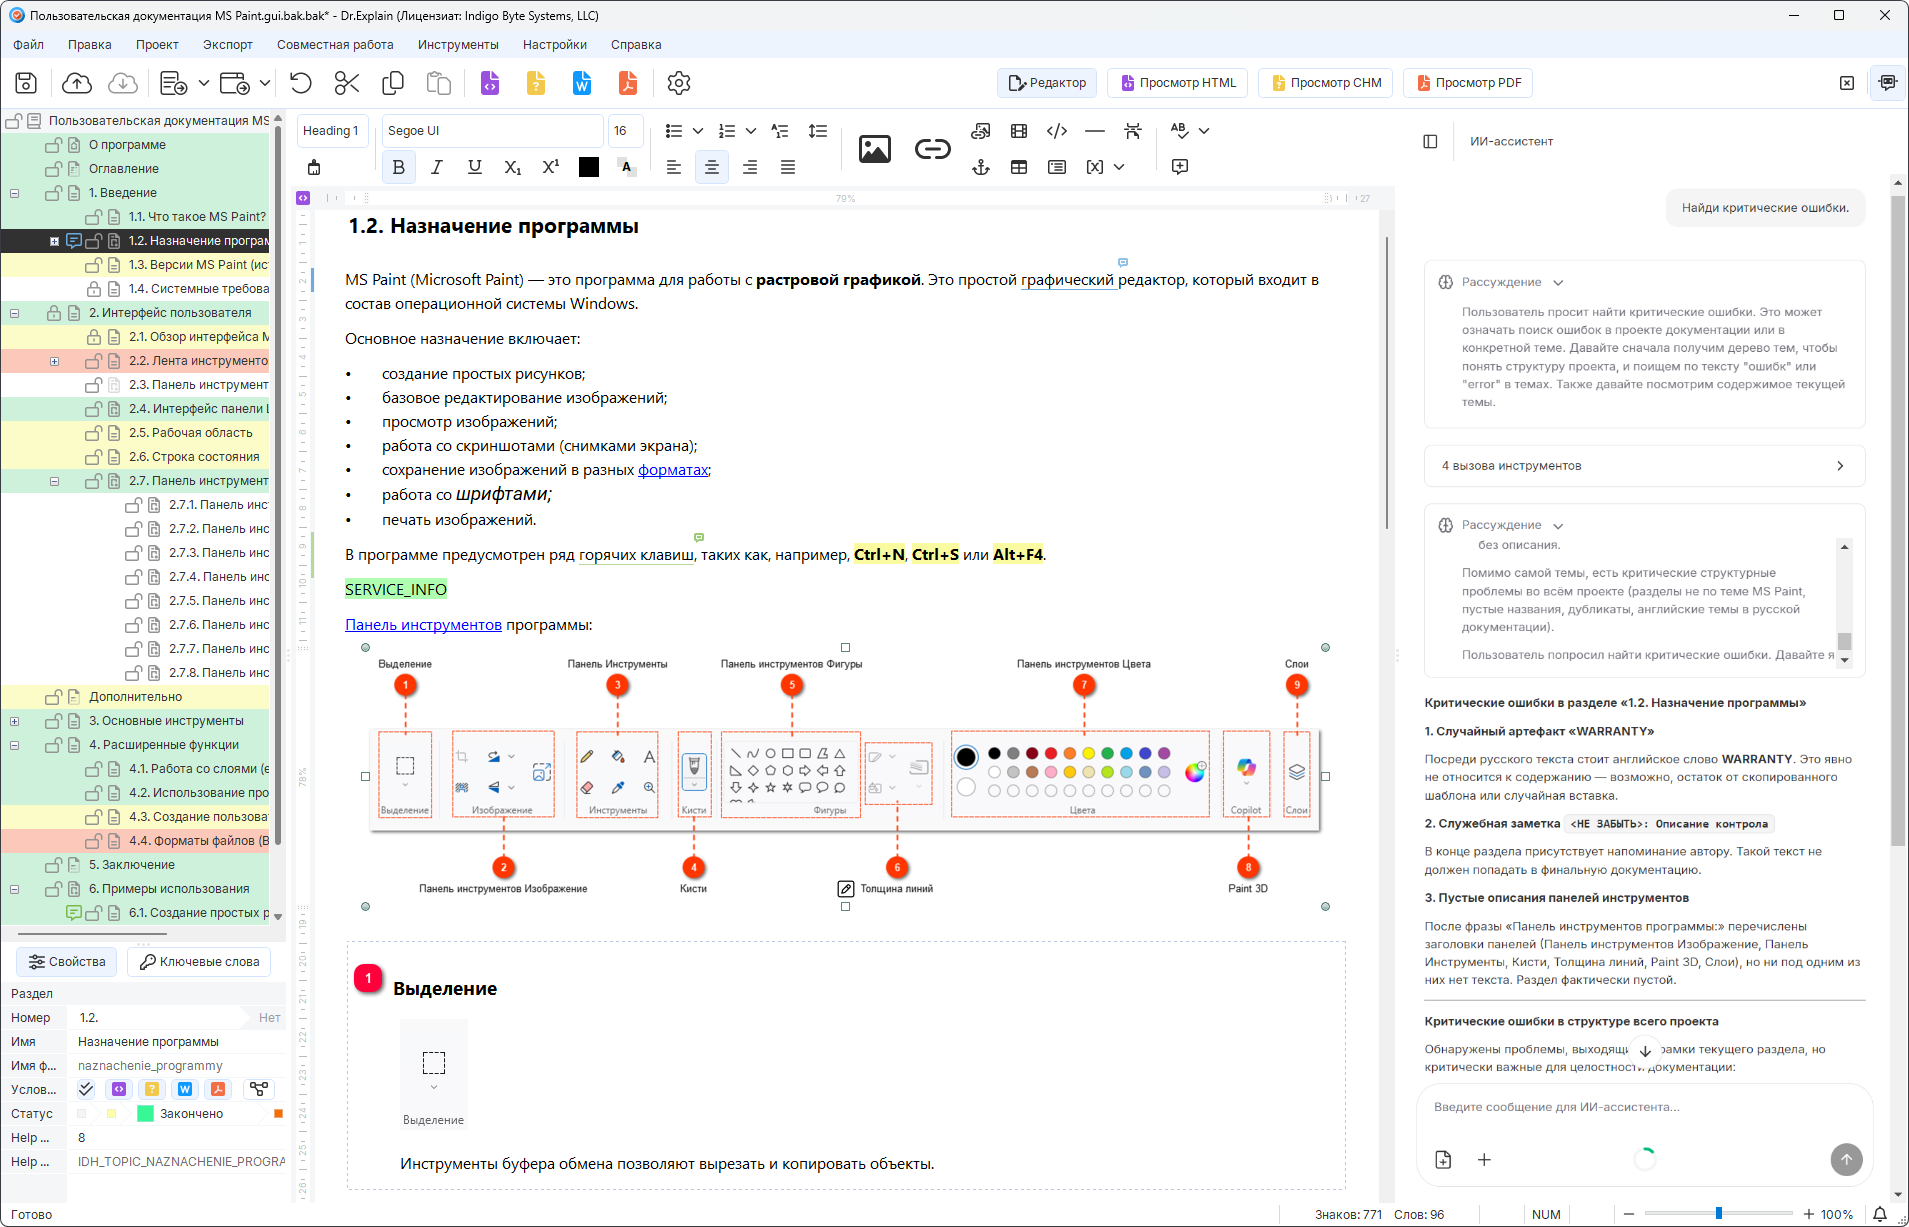
Task: Click the cloud upload icon in the toolbar
Action: [77, 83]
